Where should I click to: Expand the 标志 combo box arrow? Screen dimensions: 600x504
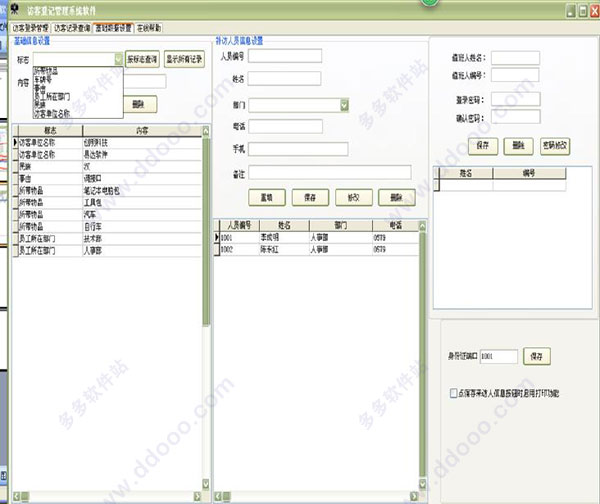[119, 59]
